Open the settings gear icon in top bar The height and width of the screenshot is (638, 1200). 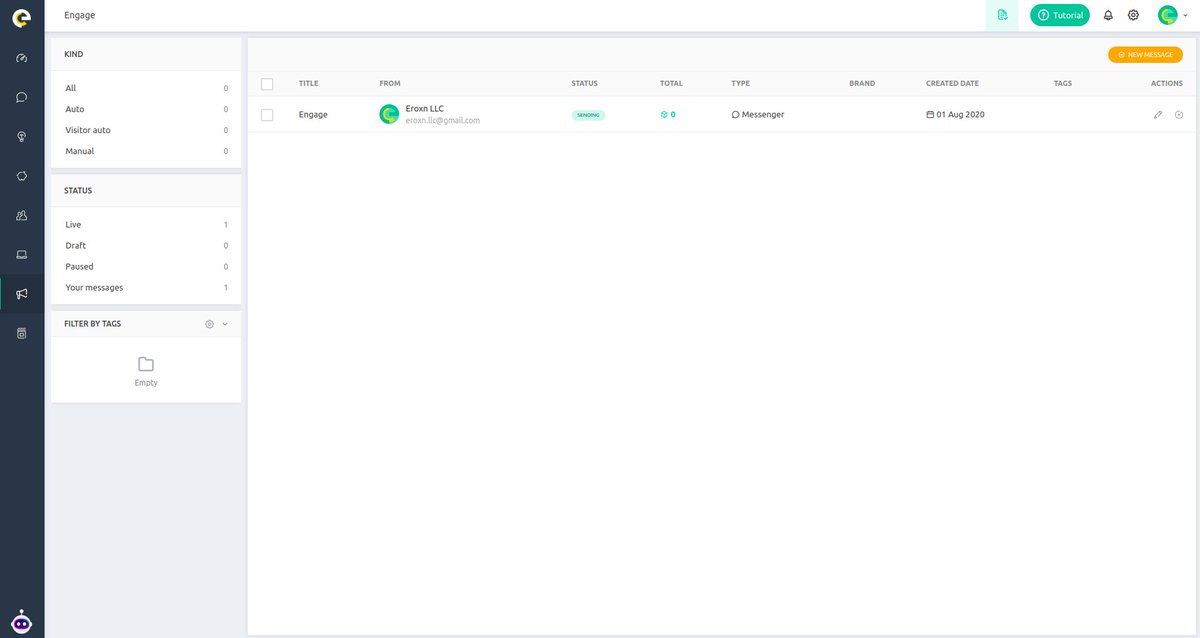1133,14
